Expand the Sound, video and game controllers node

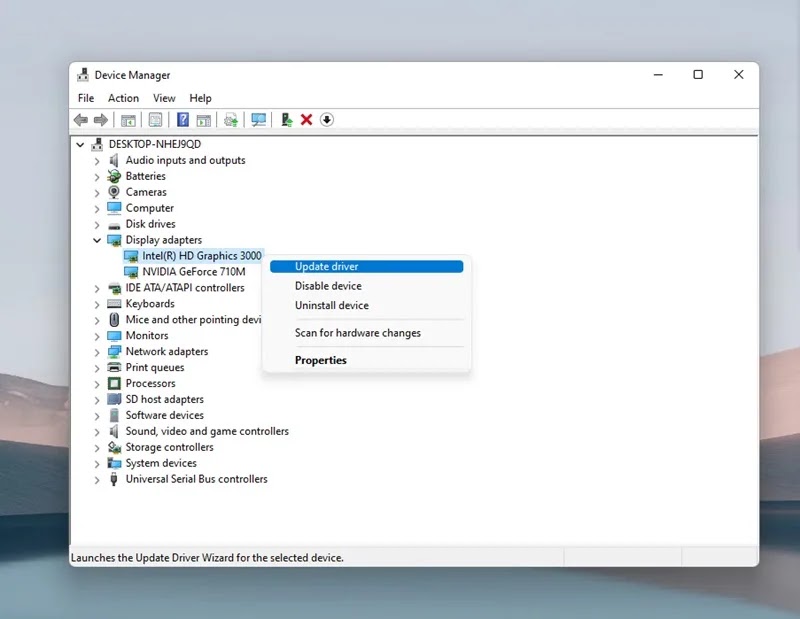pyautogui.click(x=97, y=432)
